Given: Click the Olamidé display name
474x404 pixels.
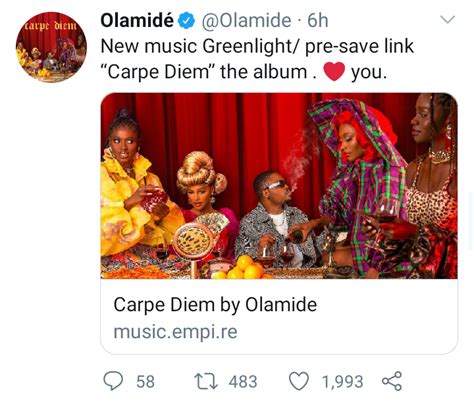Looking at the screenshot, I should click(x=137, y=20).
